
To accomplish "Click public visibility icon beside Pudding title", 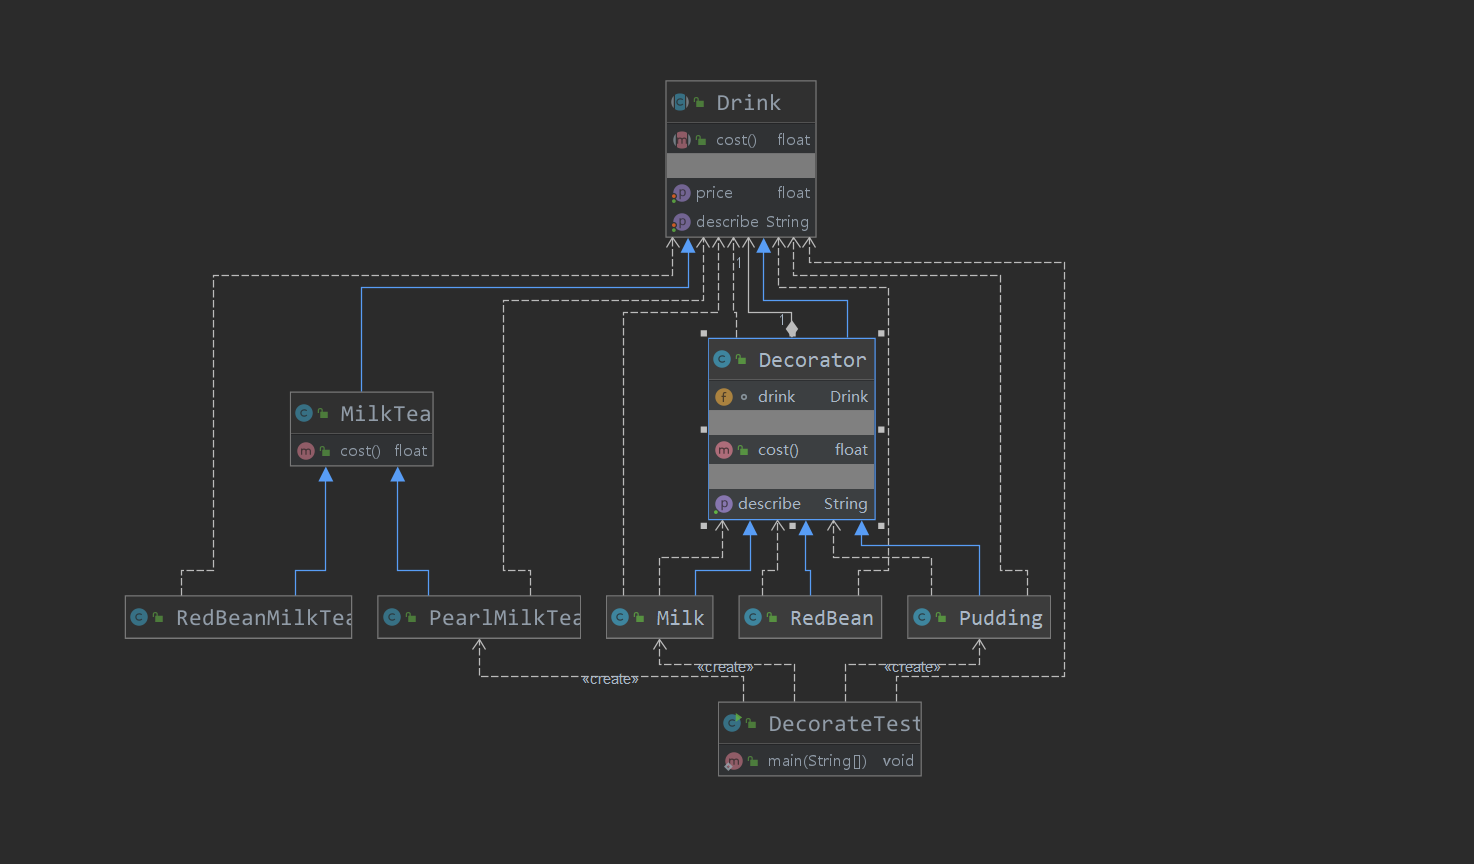I will click(941, 618).
